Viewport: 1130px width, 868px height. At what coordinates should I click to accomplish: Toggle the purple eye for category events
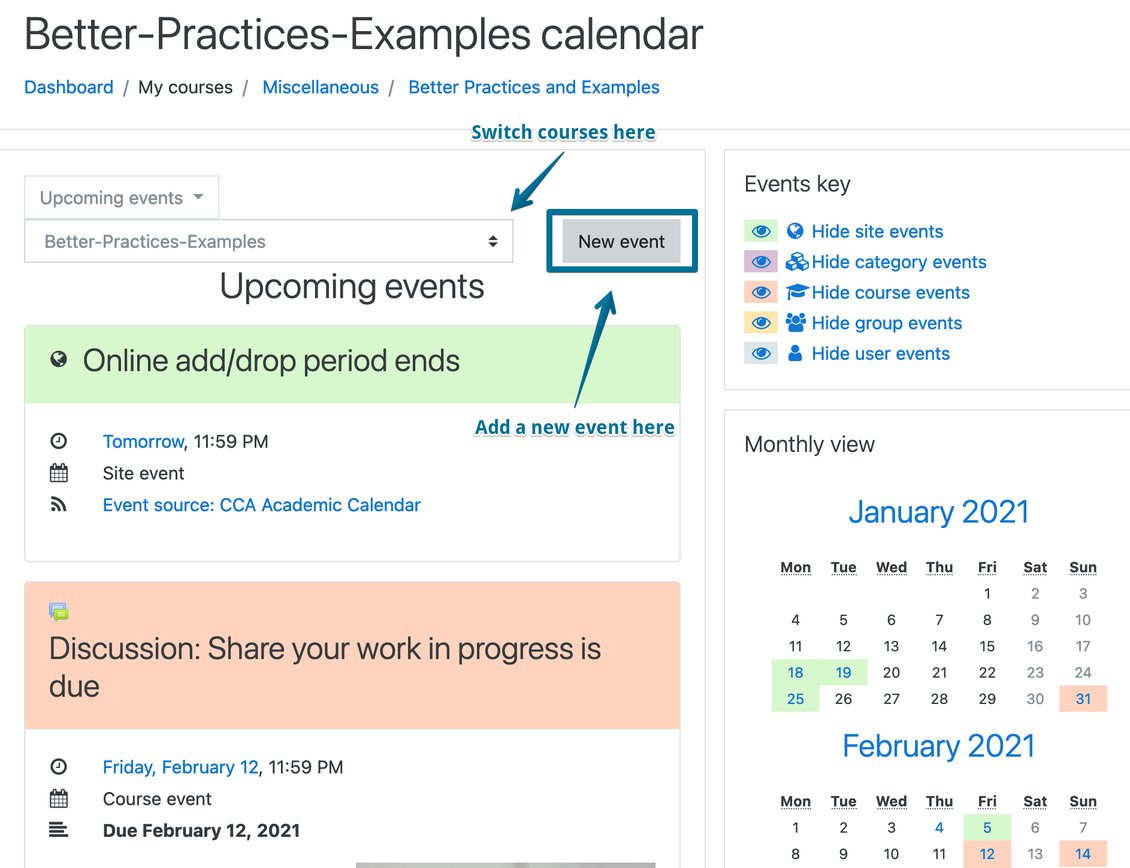761,261
